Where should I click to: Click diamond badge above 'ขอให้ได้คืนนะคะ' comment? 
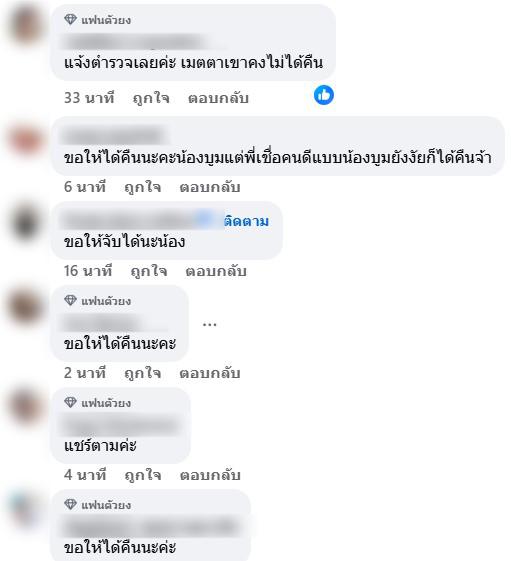(70, 301)
